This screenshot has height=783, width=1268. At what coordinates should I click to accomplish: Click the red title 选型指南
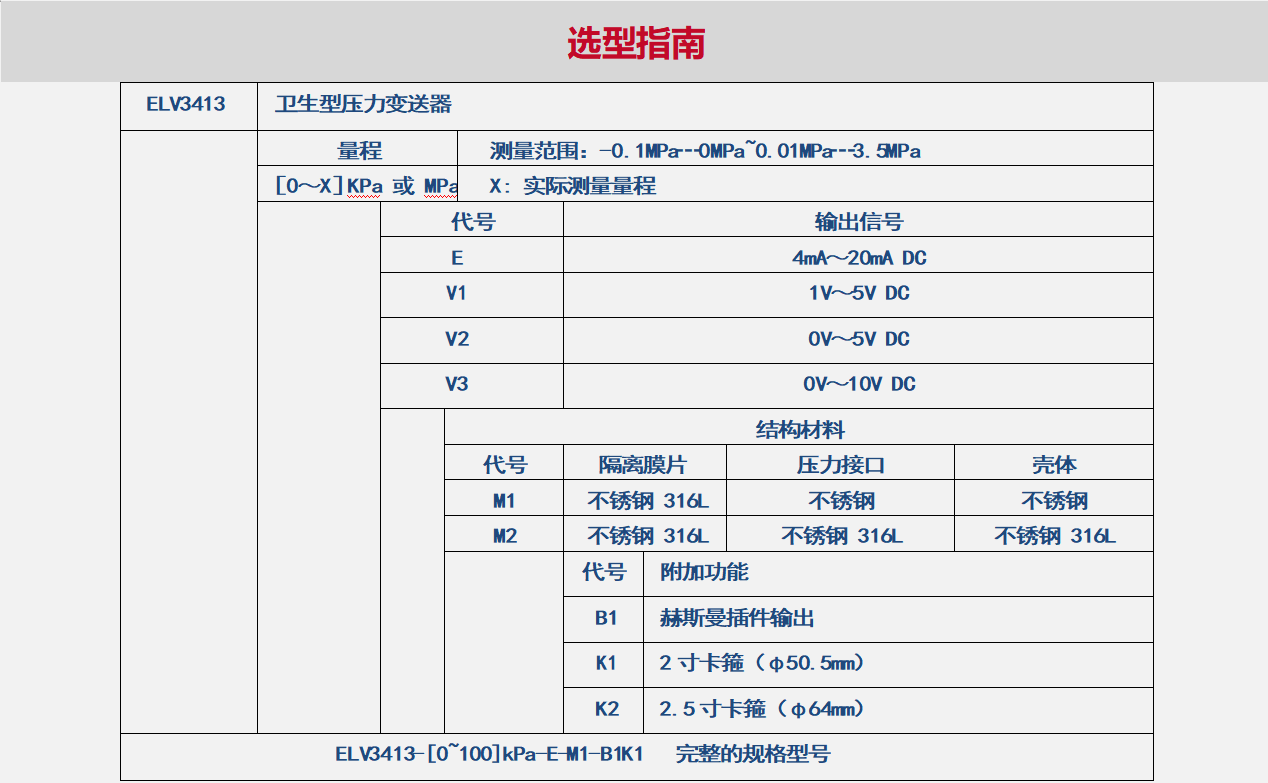pos(636,43)
